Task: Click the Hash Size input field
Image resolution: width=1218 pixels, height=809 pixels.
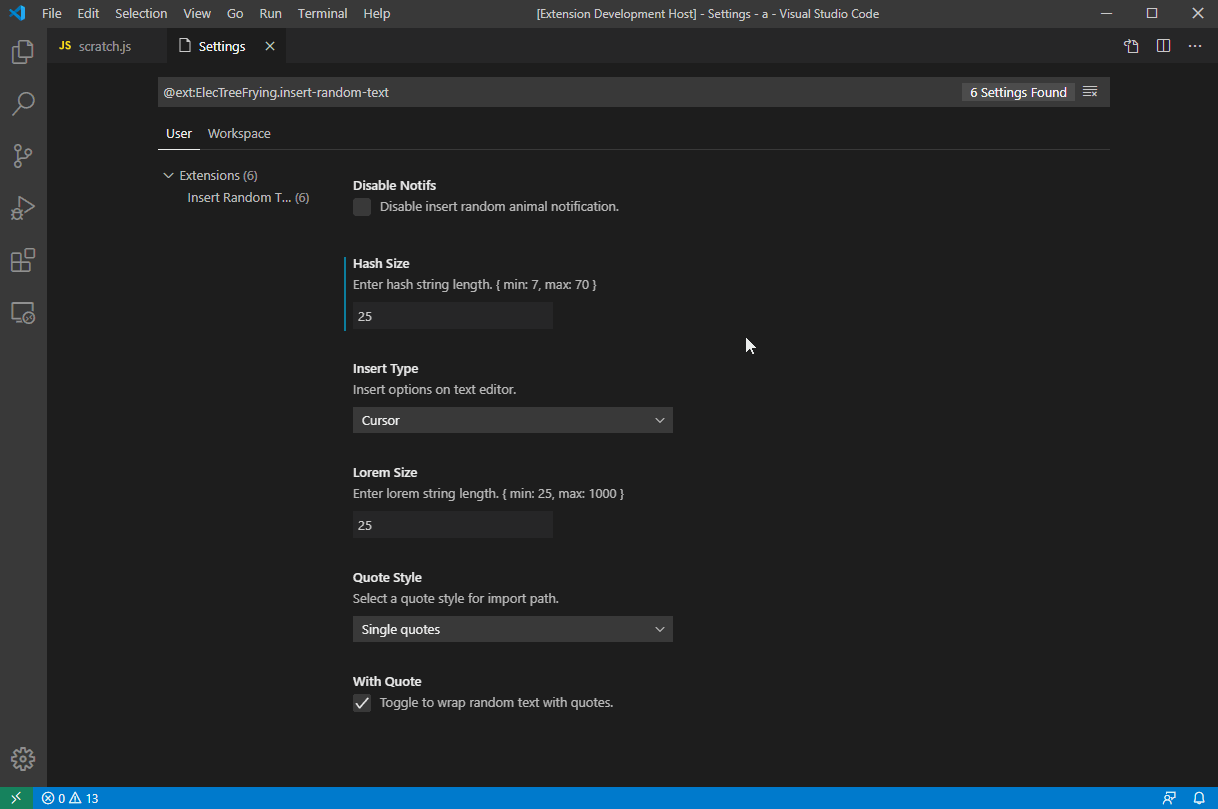Action: pyautogui.click(x=452, y=316)
